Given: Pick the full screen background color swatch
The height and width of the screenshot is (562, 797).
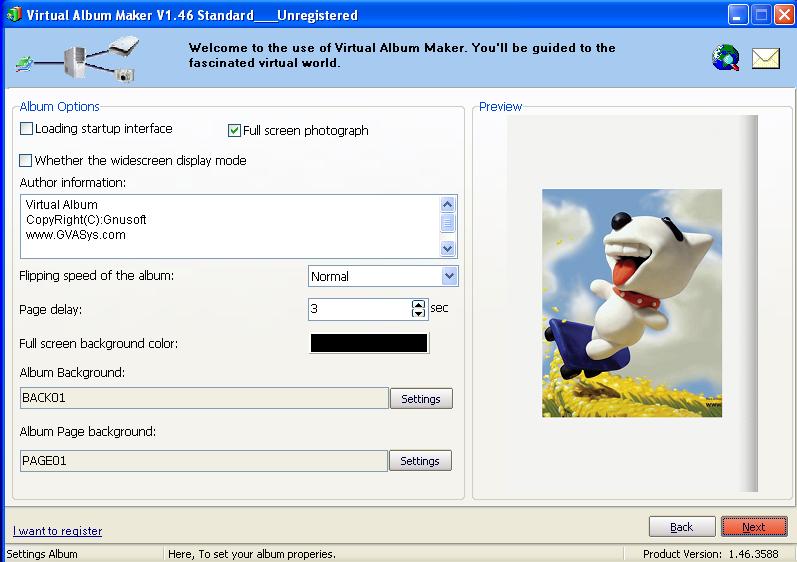Looking at the screenshot, I should 369,343.
